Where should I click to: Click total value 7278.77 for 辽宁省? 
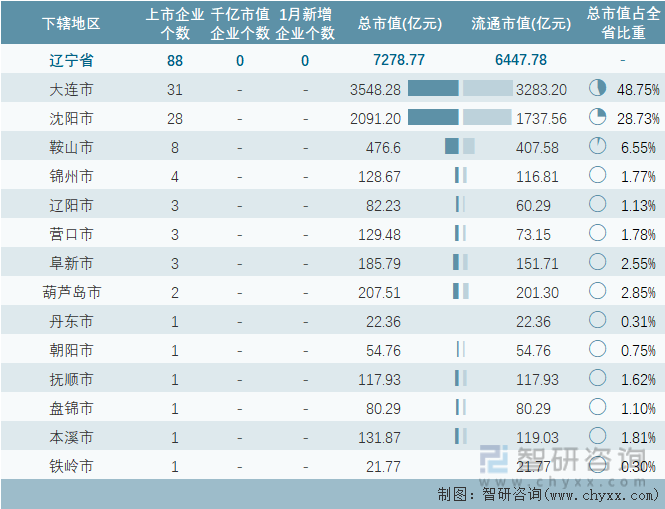point(399,60)
